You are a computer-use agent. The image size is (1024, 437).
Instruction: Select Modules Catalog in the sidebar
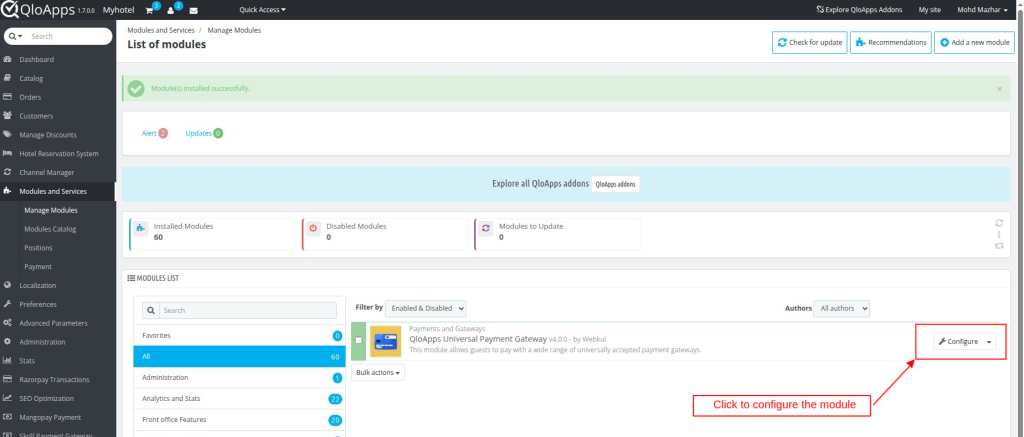[50, 229]
